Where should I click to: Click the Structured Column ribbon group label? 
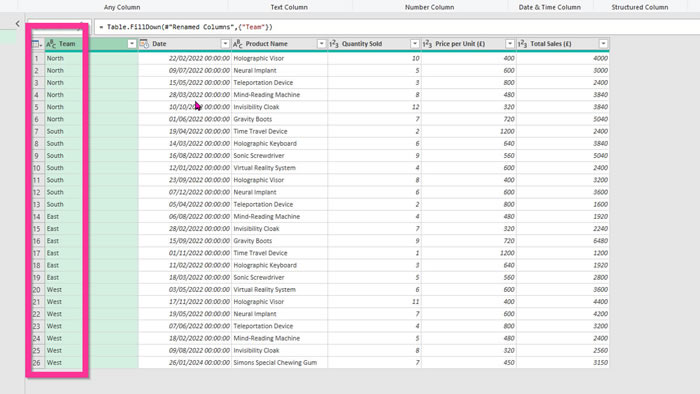point(640,7)
